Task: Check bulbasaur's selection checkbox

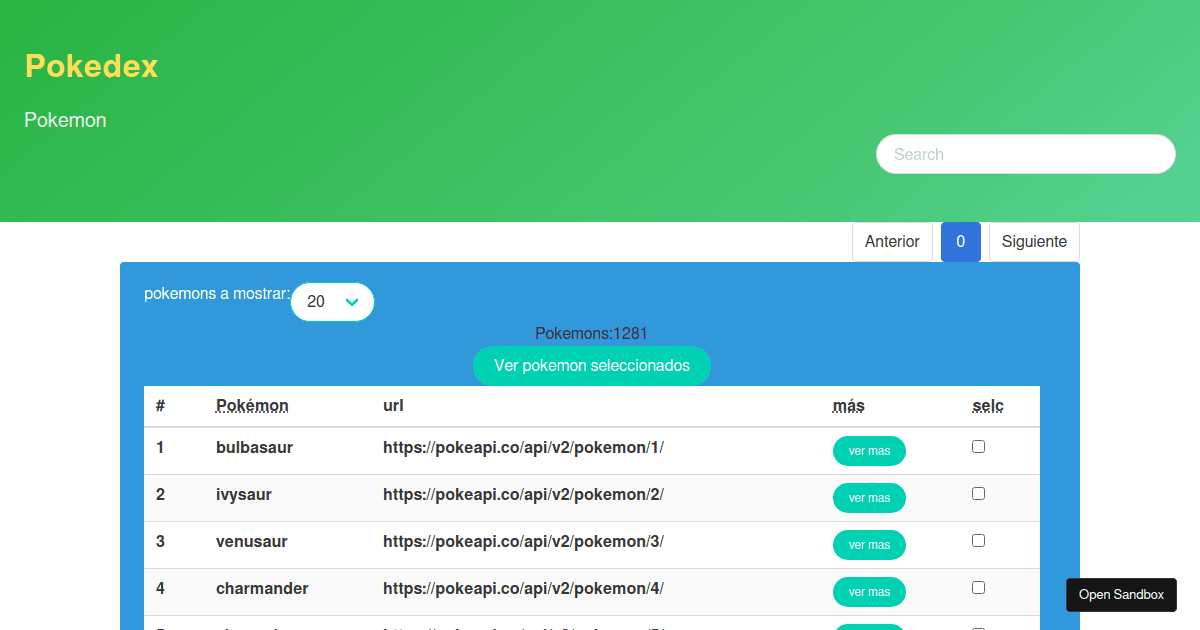Action: (978, 445)
